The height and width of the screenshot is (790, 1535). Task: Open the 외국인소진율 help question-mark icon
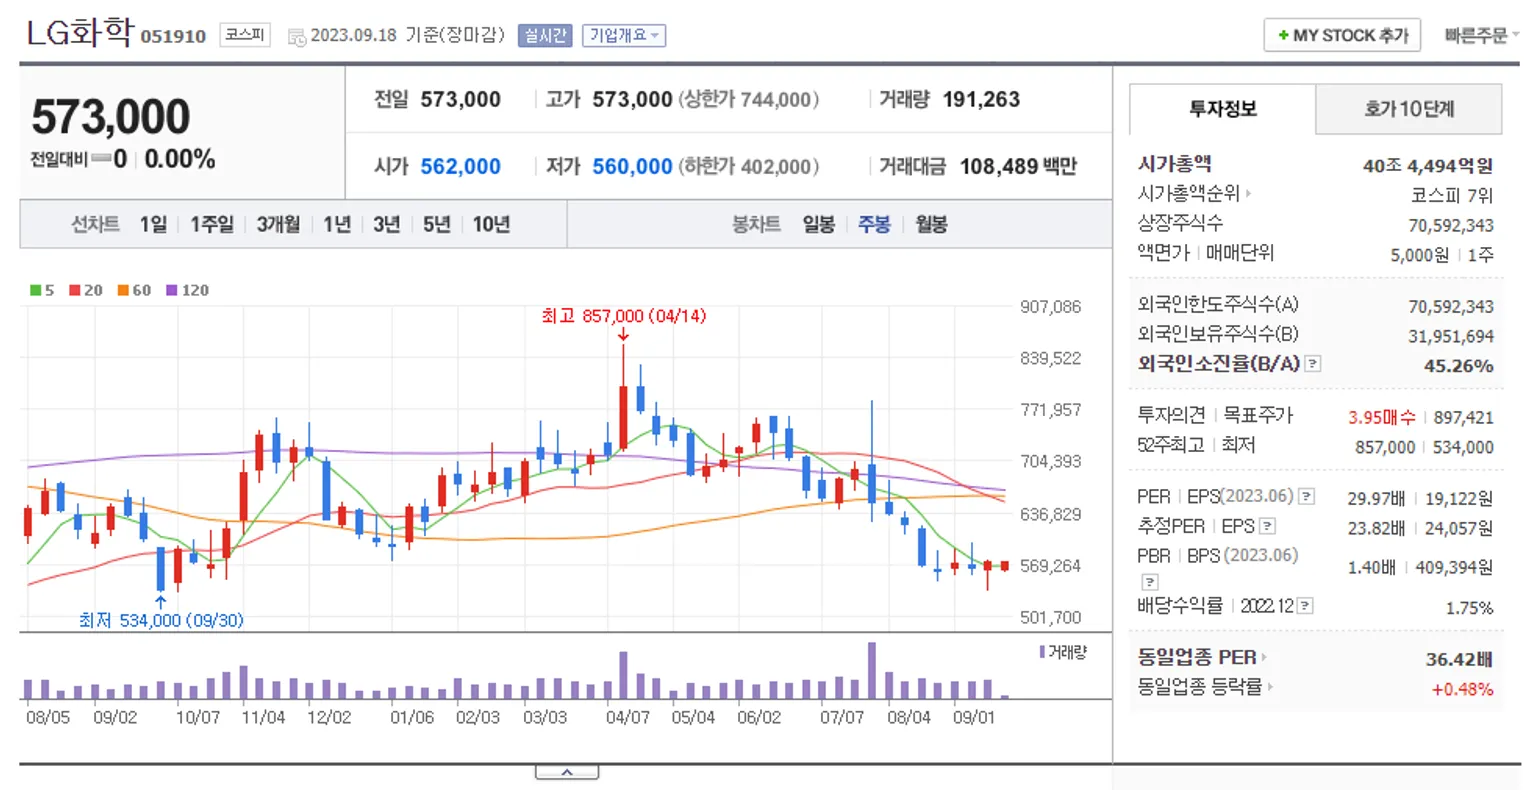[1313, 364]
